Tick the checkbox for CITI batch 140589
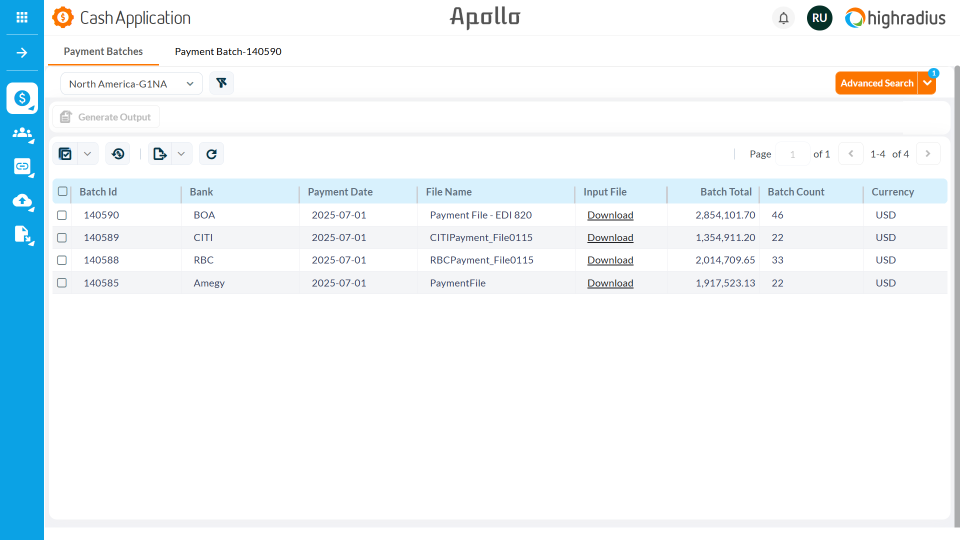Screen dimensions: 960x540 tap(62, 238)
